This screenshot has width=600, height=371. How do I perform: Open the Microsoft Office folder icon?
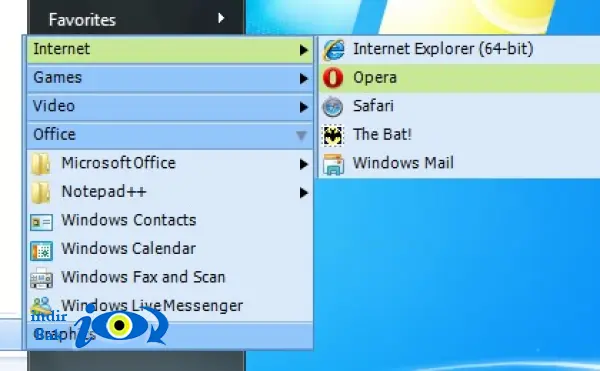[x=41, y=164]
